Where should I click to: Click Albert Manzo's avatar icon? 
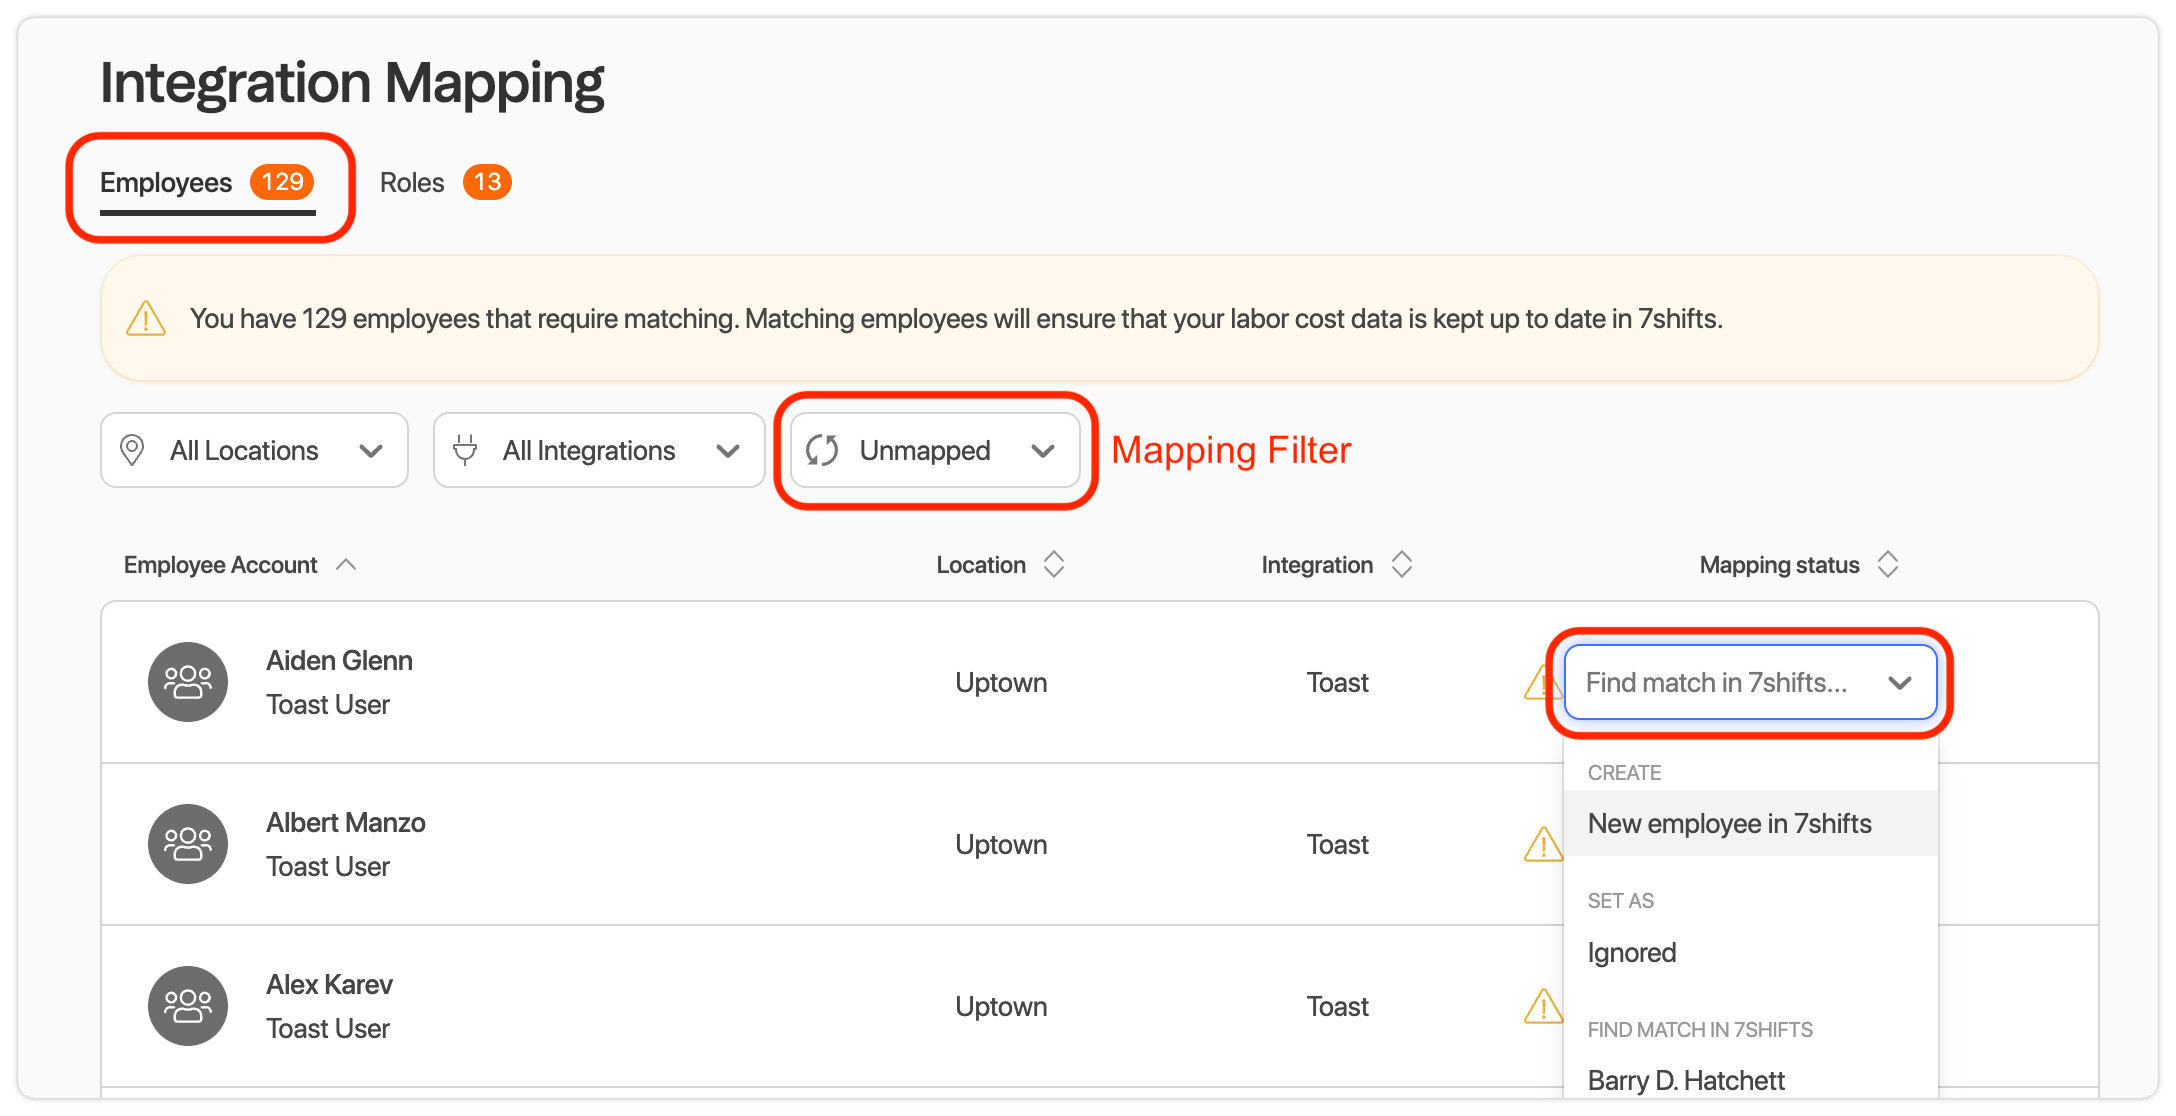(188, 844)
